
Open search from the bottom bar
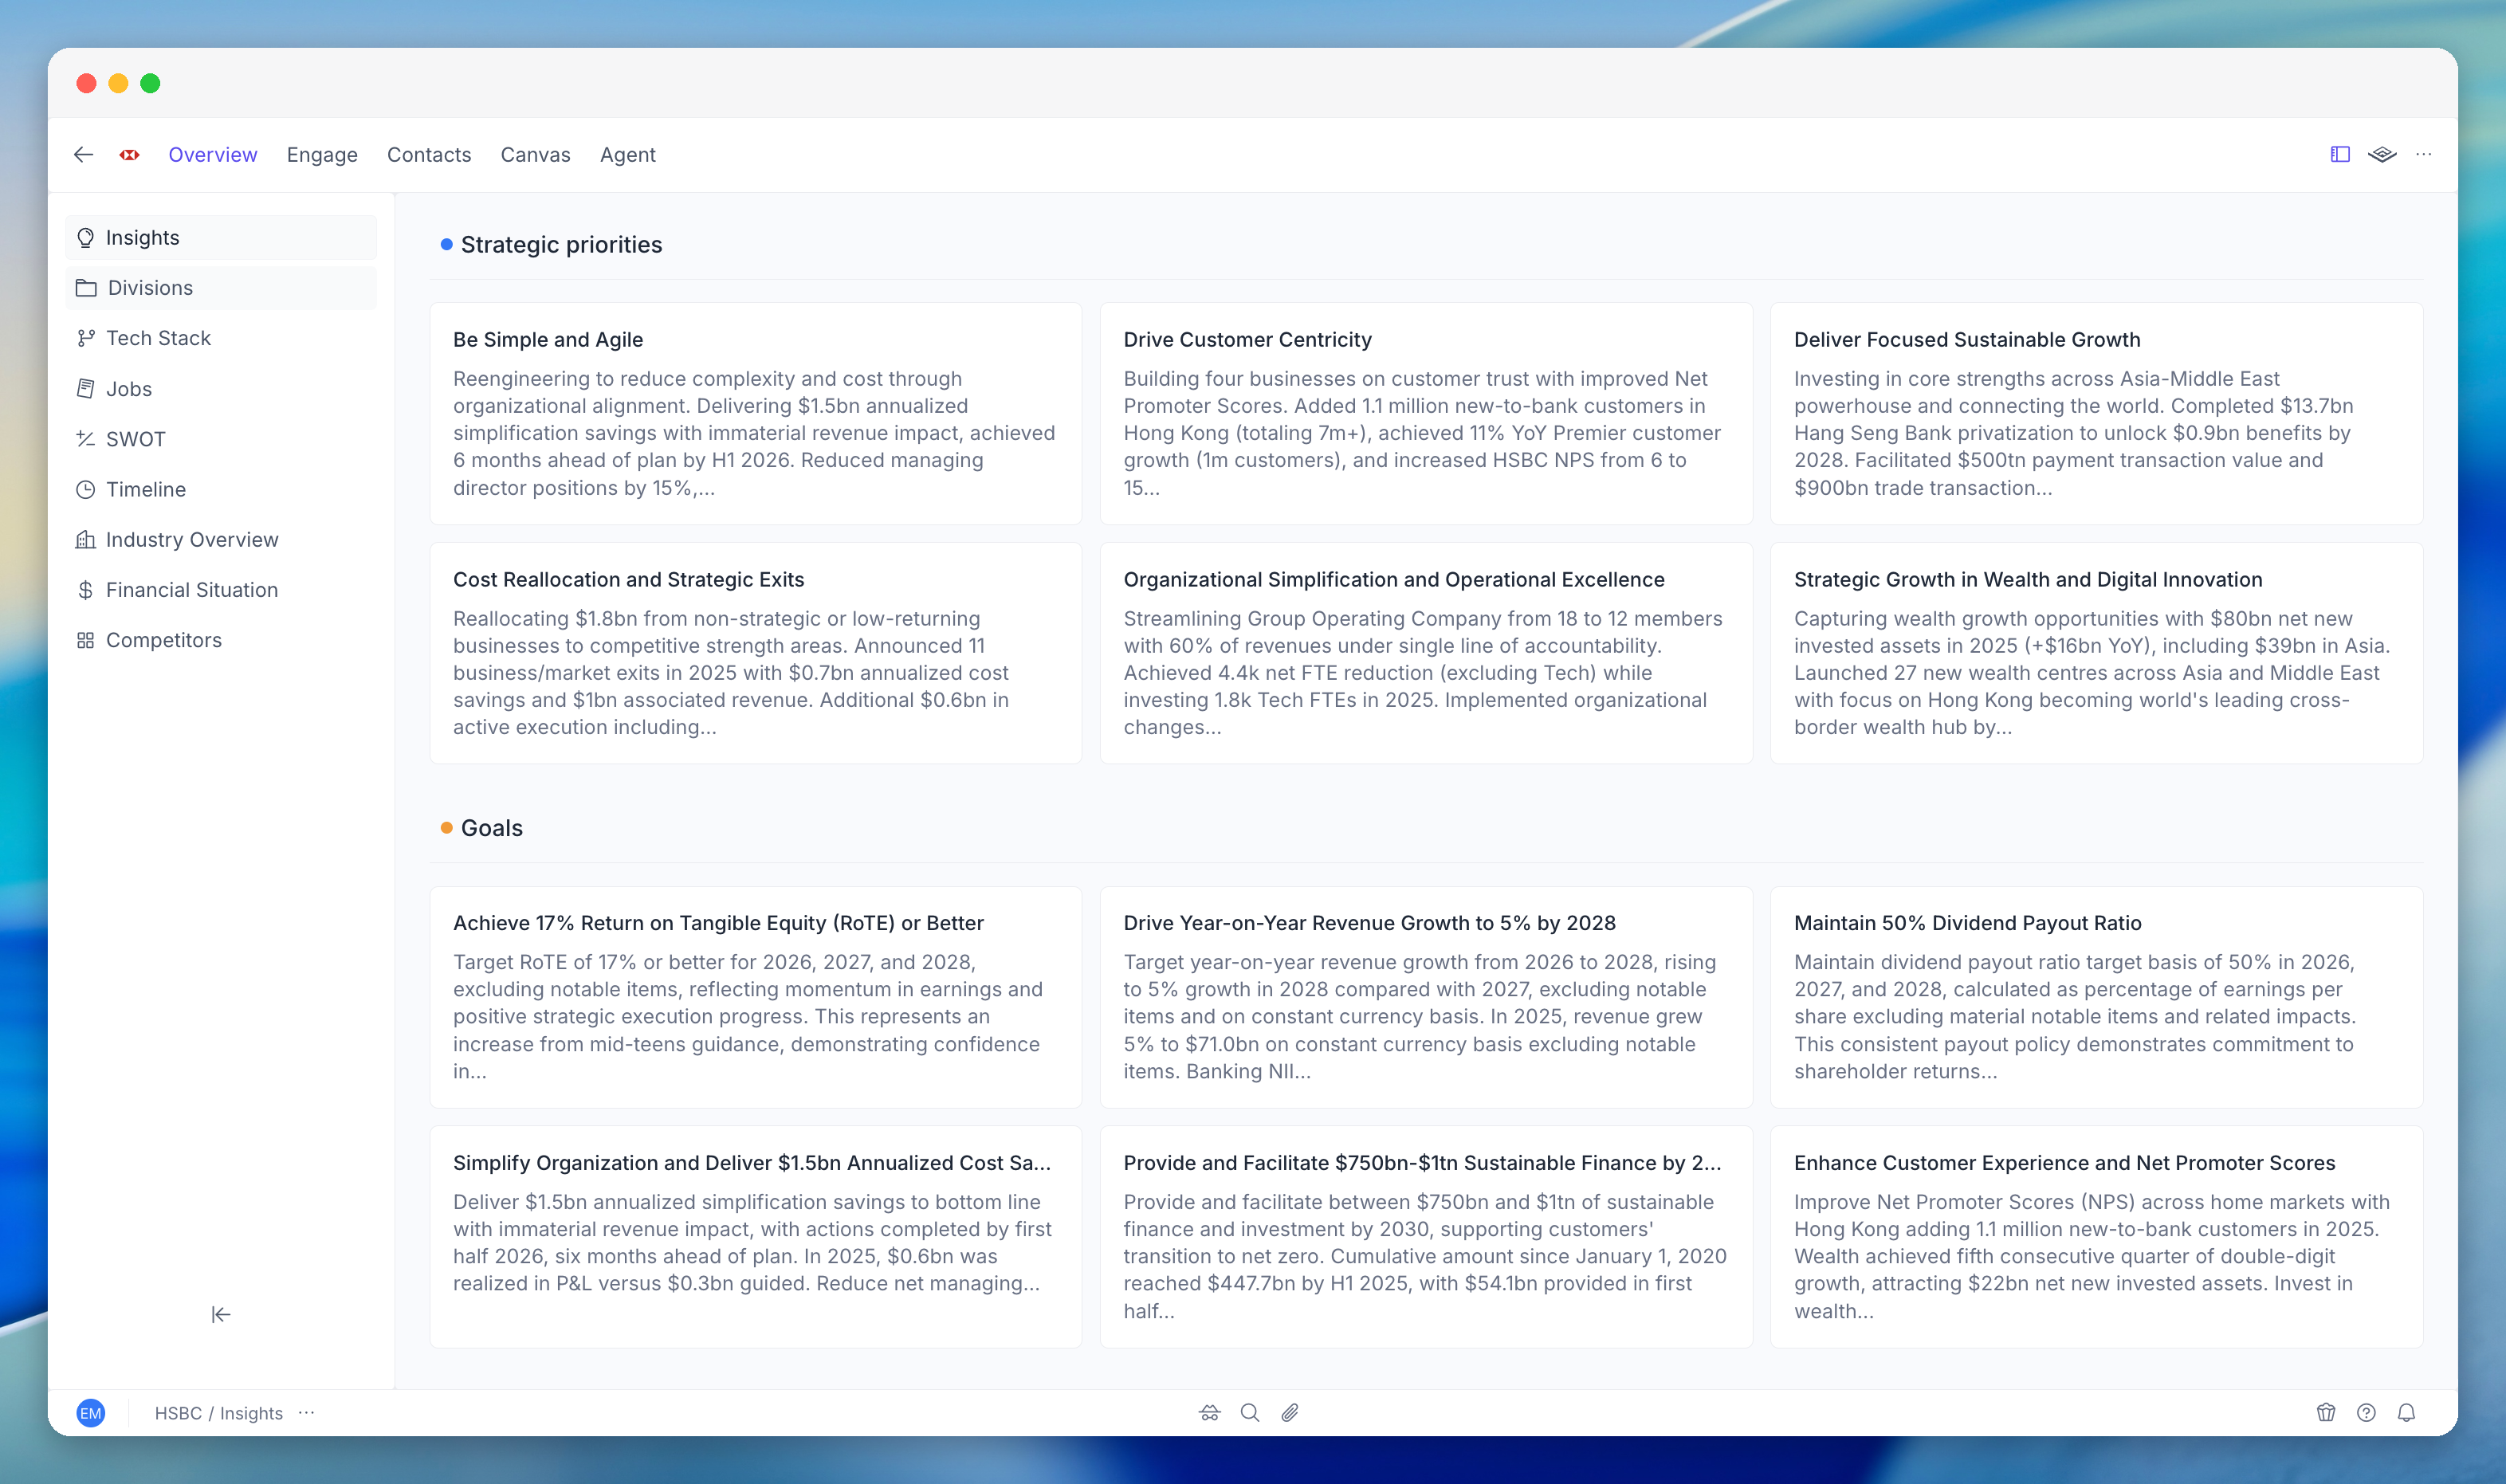[1250, 1412]
